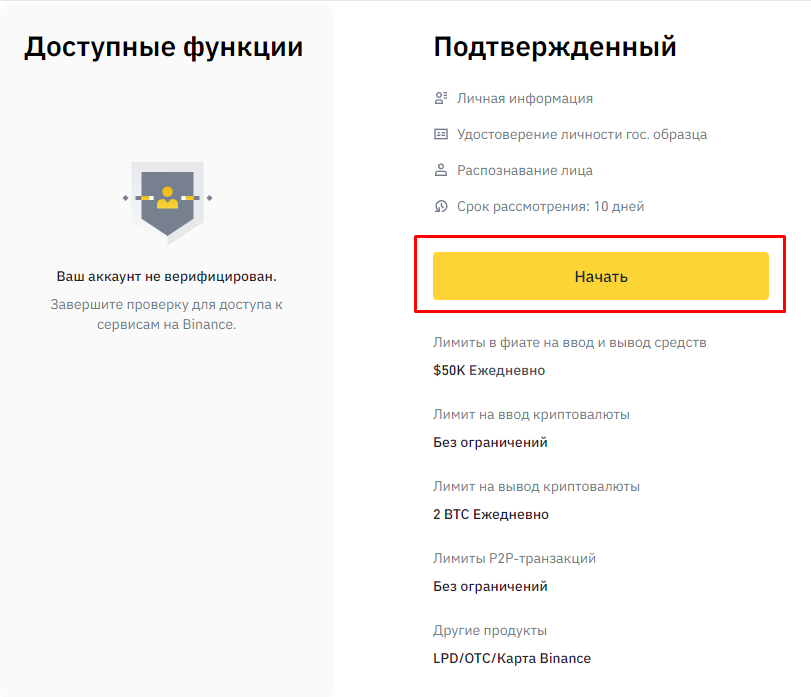Click the Подтвержденный heading
Screen dimensions: 811x697
tap(555, 46)
